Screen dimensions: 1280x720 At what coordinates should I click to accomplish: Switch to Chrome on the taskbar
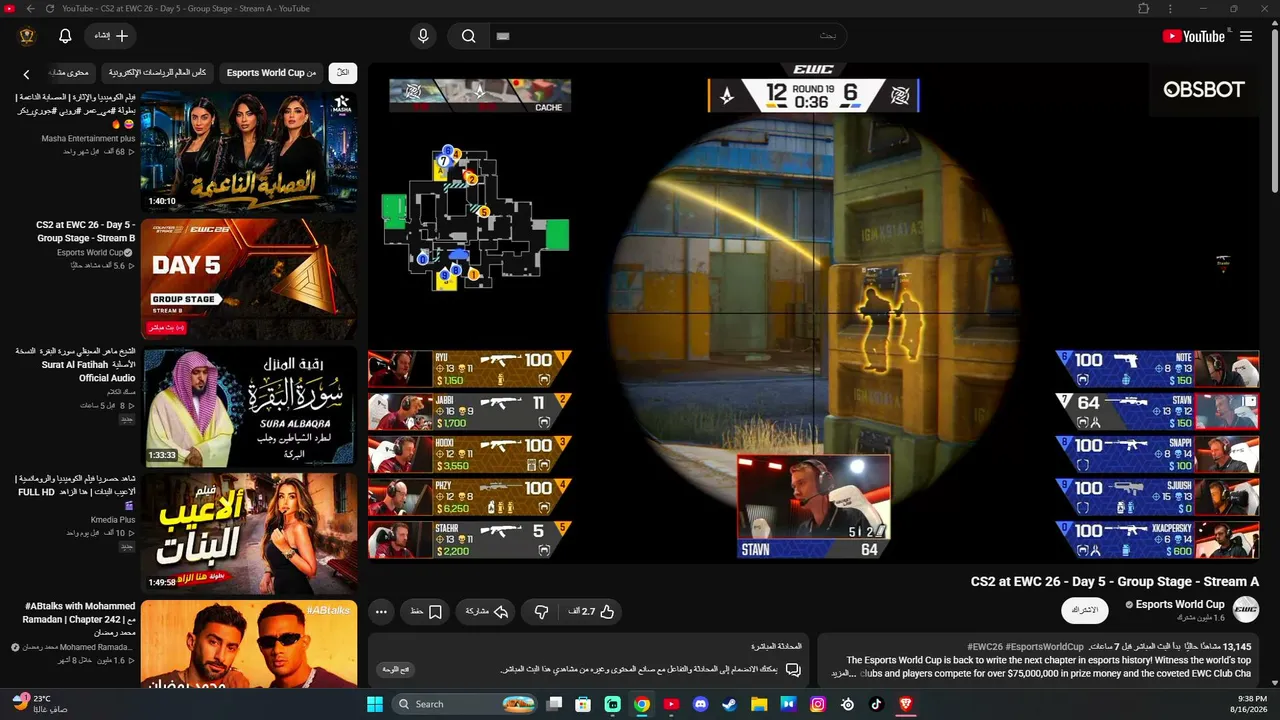(x=642, y=704)
